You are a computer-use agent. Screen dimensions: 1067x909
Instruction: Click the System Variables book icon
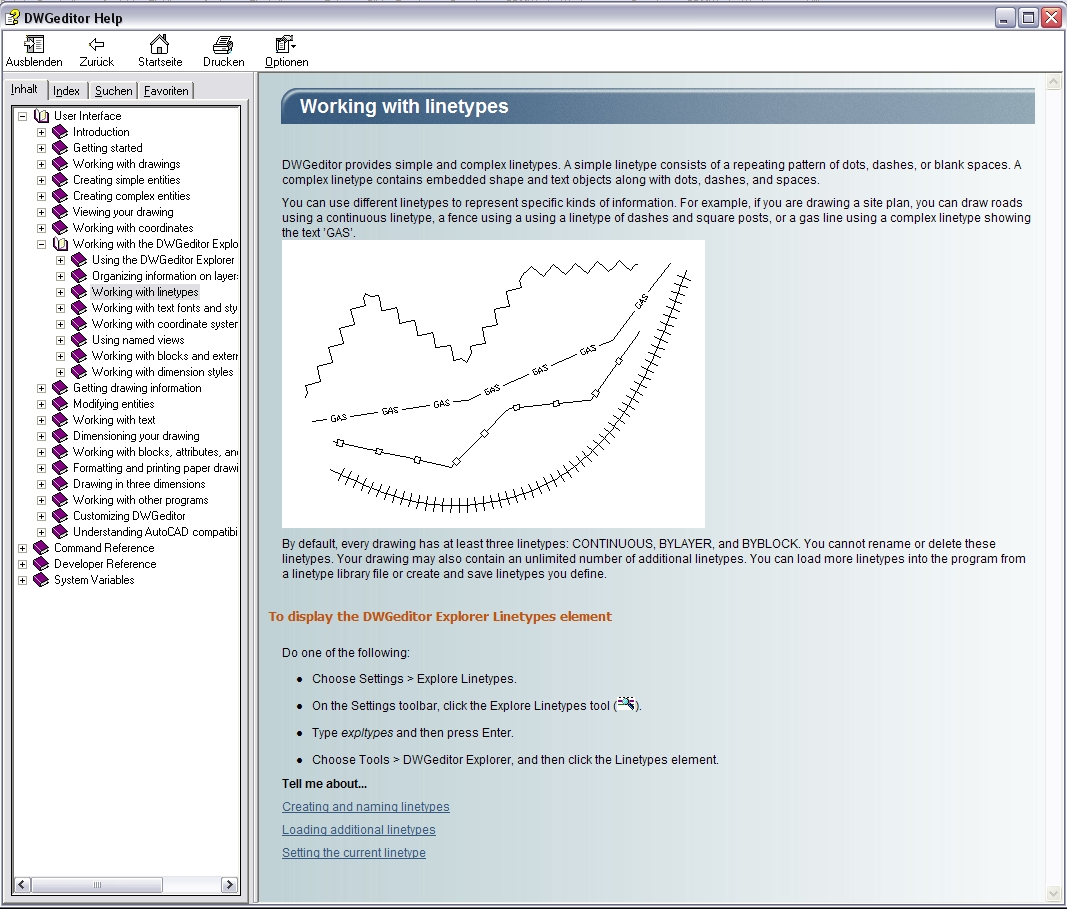click(x=42, y=580)
